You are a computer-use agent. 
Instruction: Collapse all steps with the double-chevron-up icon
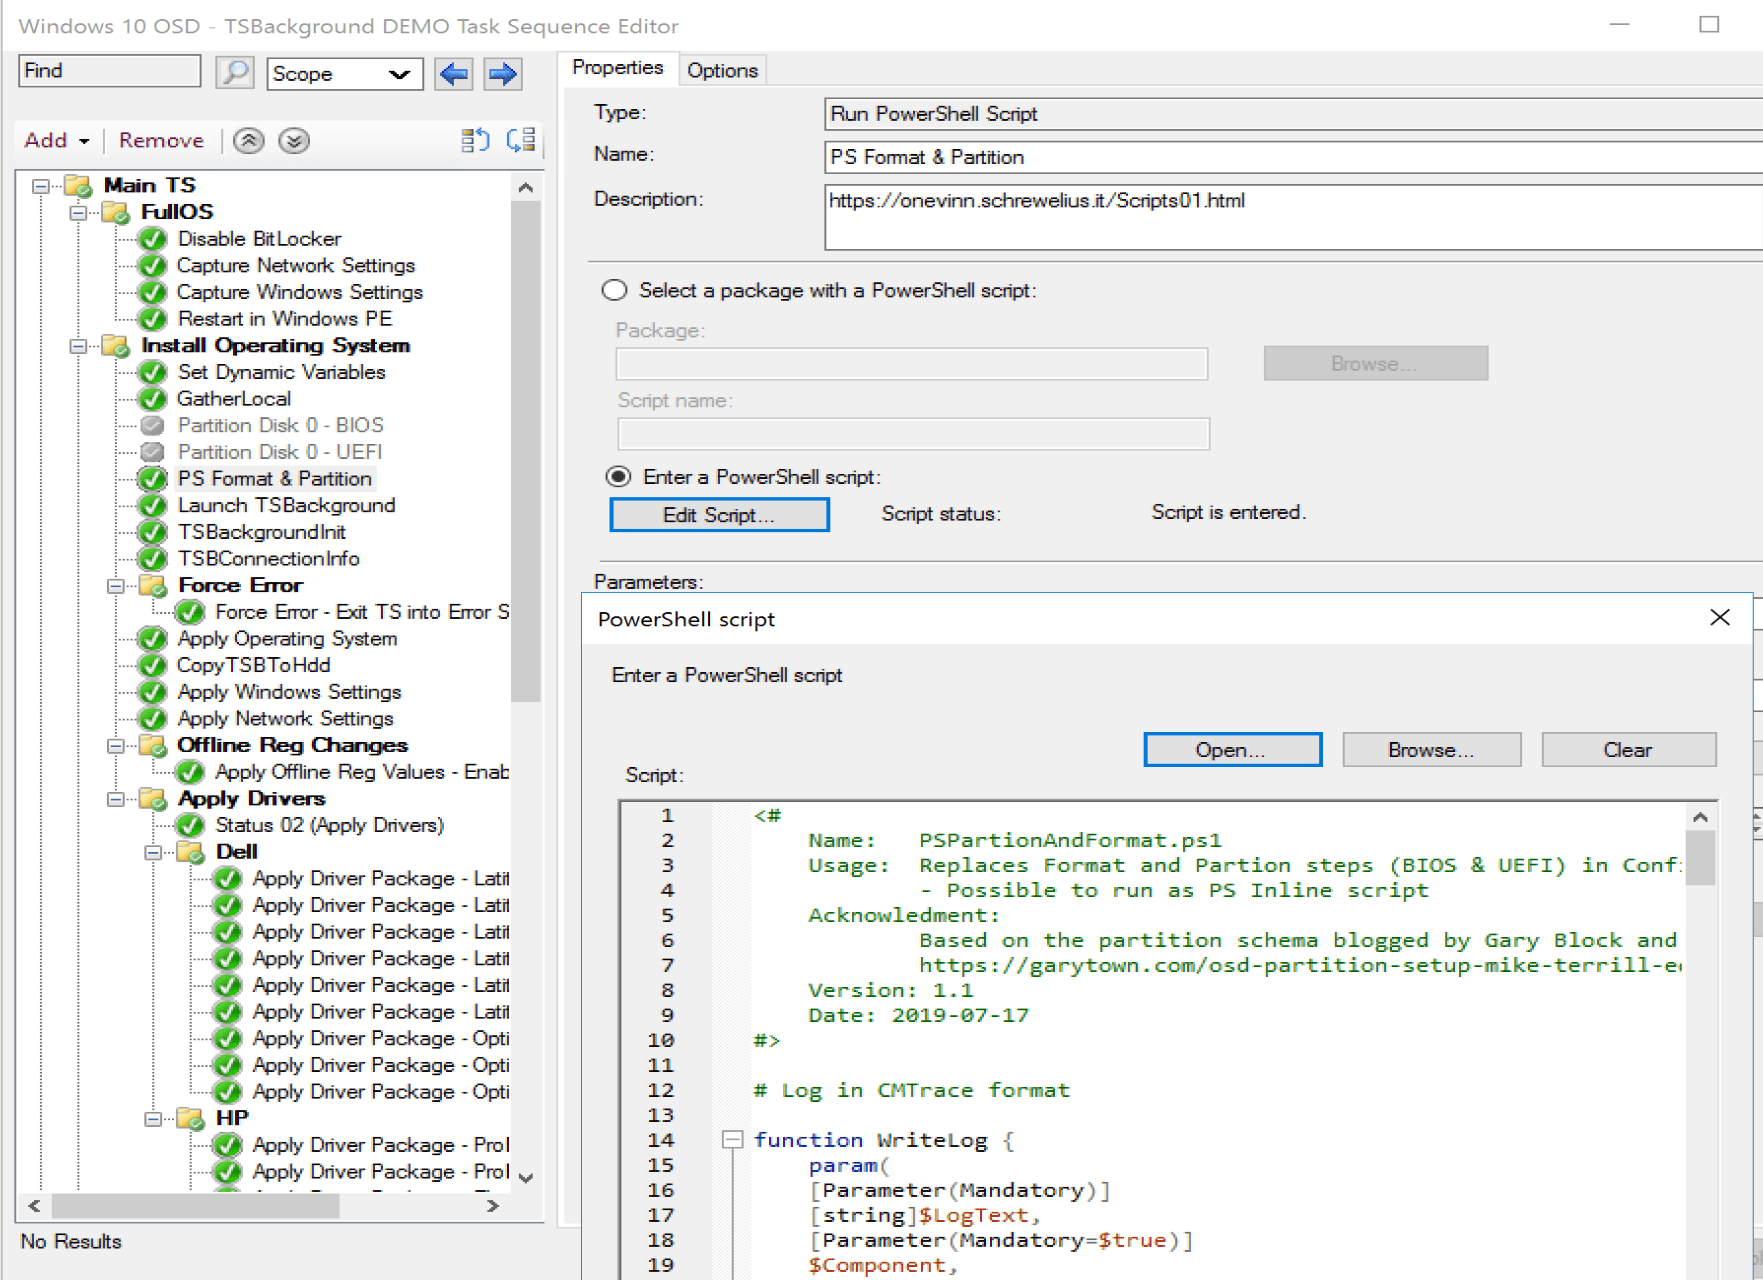[249, 141]
